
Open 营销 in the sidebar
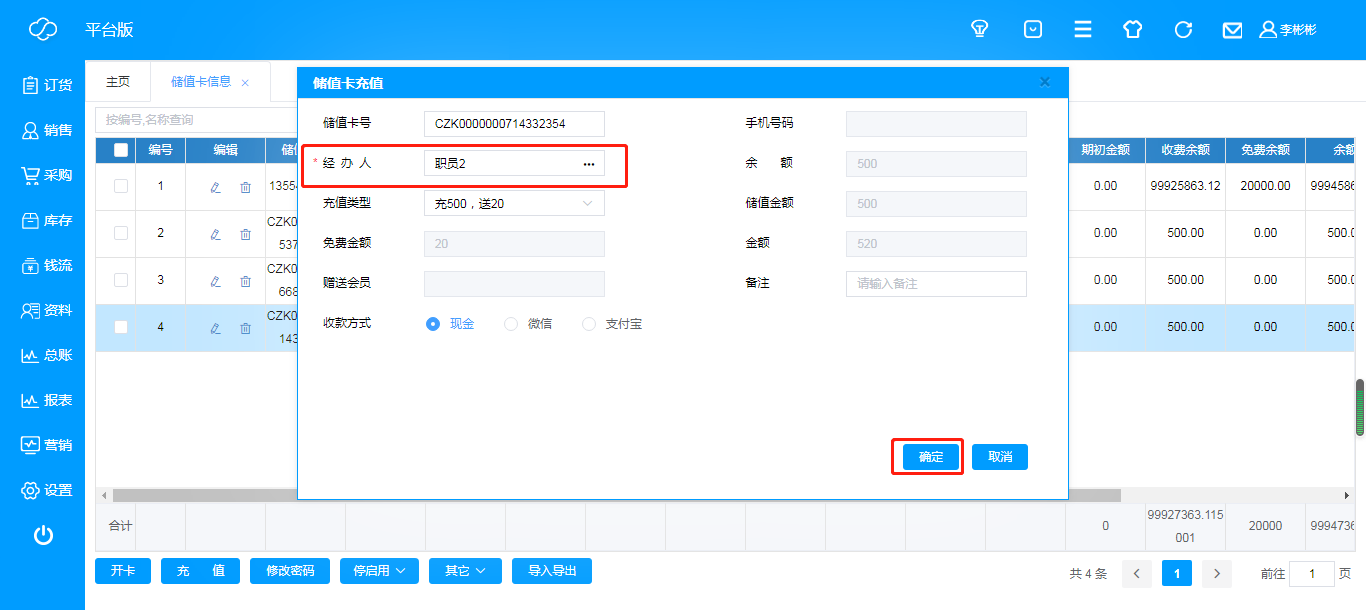[47, 445]
